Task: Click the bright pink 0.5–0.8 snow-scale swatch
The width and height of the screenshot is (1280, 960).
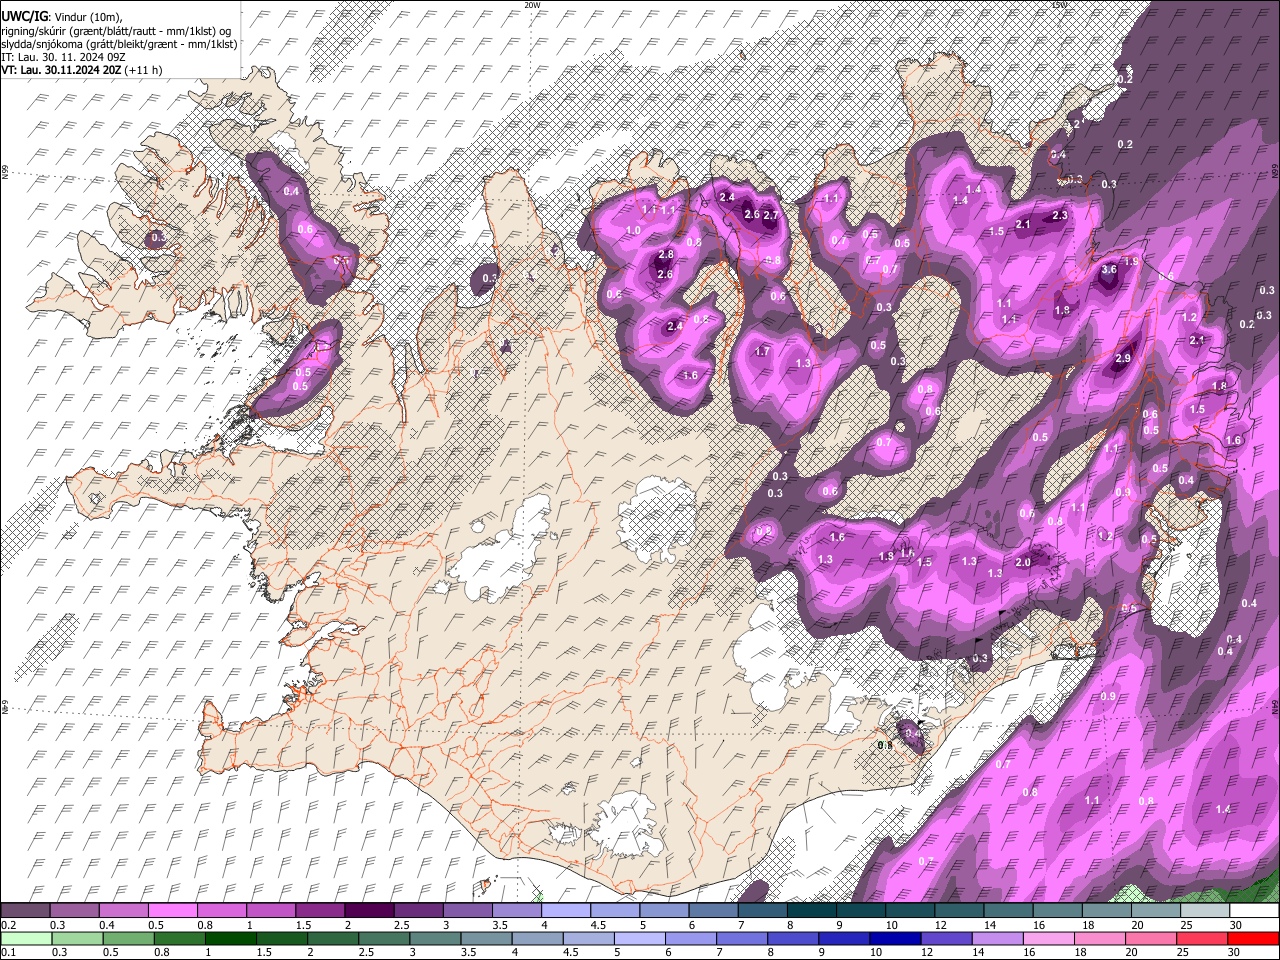Action: pos(173,911)
